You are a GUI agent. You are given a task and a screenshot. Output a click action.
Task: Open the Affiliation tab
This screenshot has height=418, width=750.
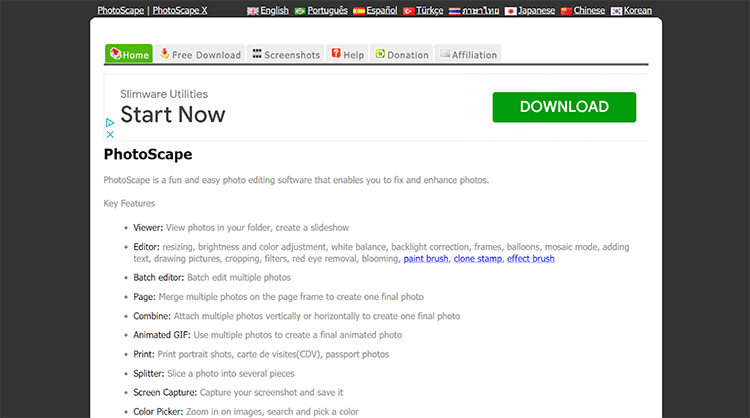click(468, 55)
